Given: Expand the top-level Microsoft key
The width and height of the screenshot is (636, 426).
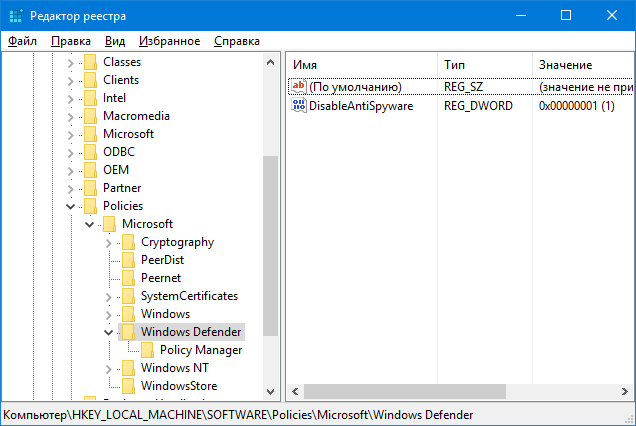Looking at the screenshot, I should coord(71,135).
